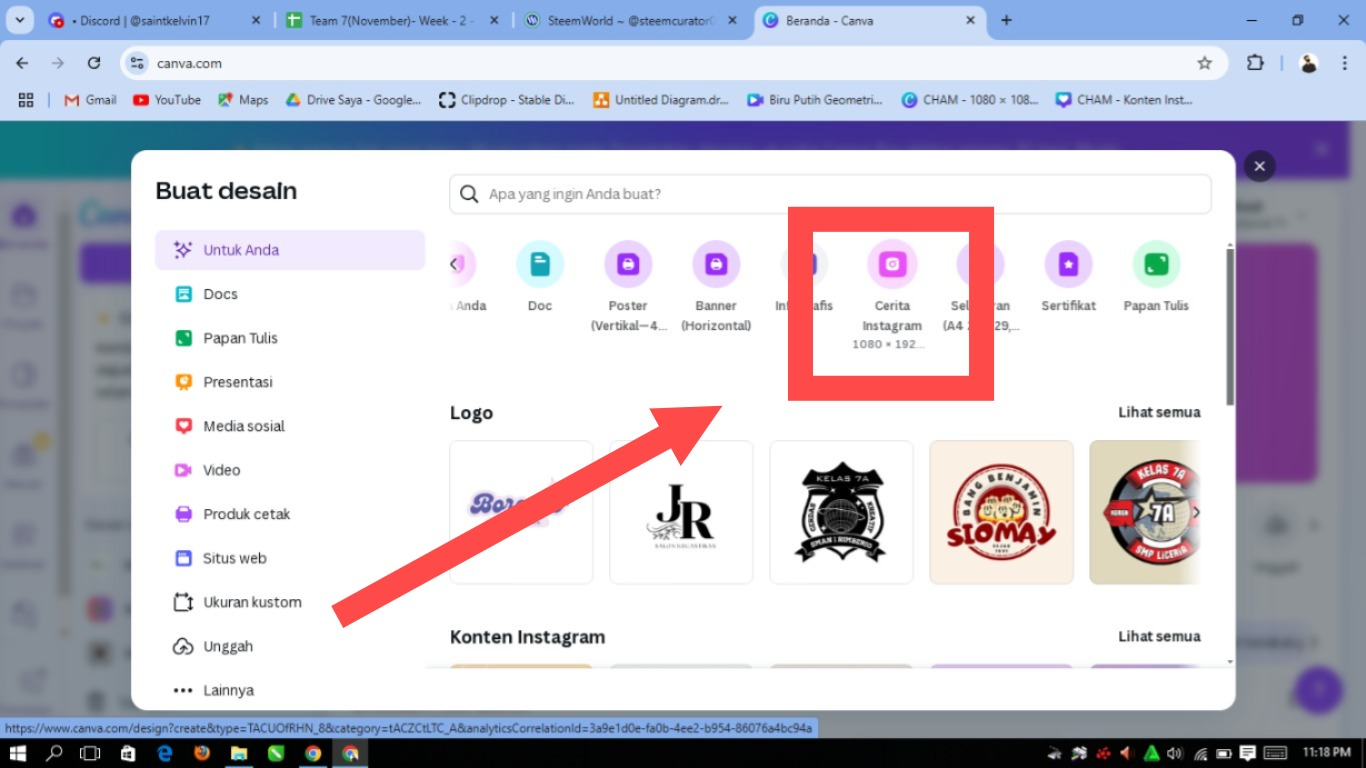This screenshot has width=1366, height=768.
Task: Expand the tab search dropdown
Action: (x=19, y=20)
